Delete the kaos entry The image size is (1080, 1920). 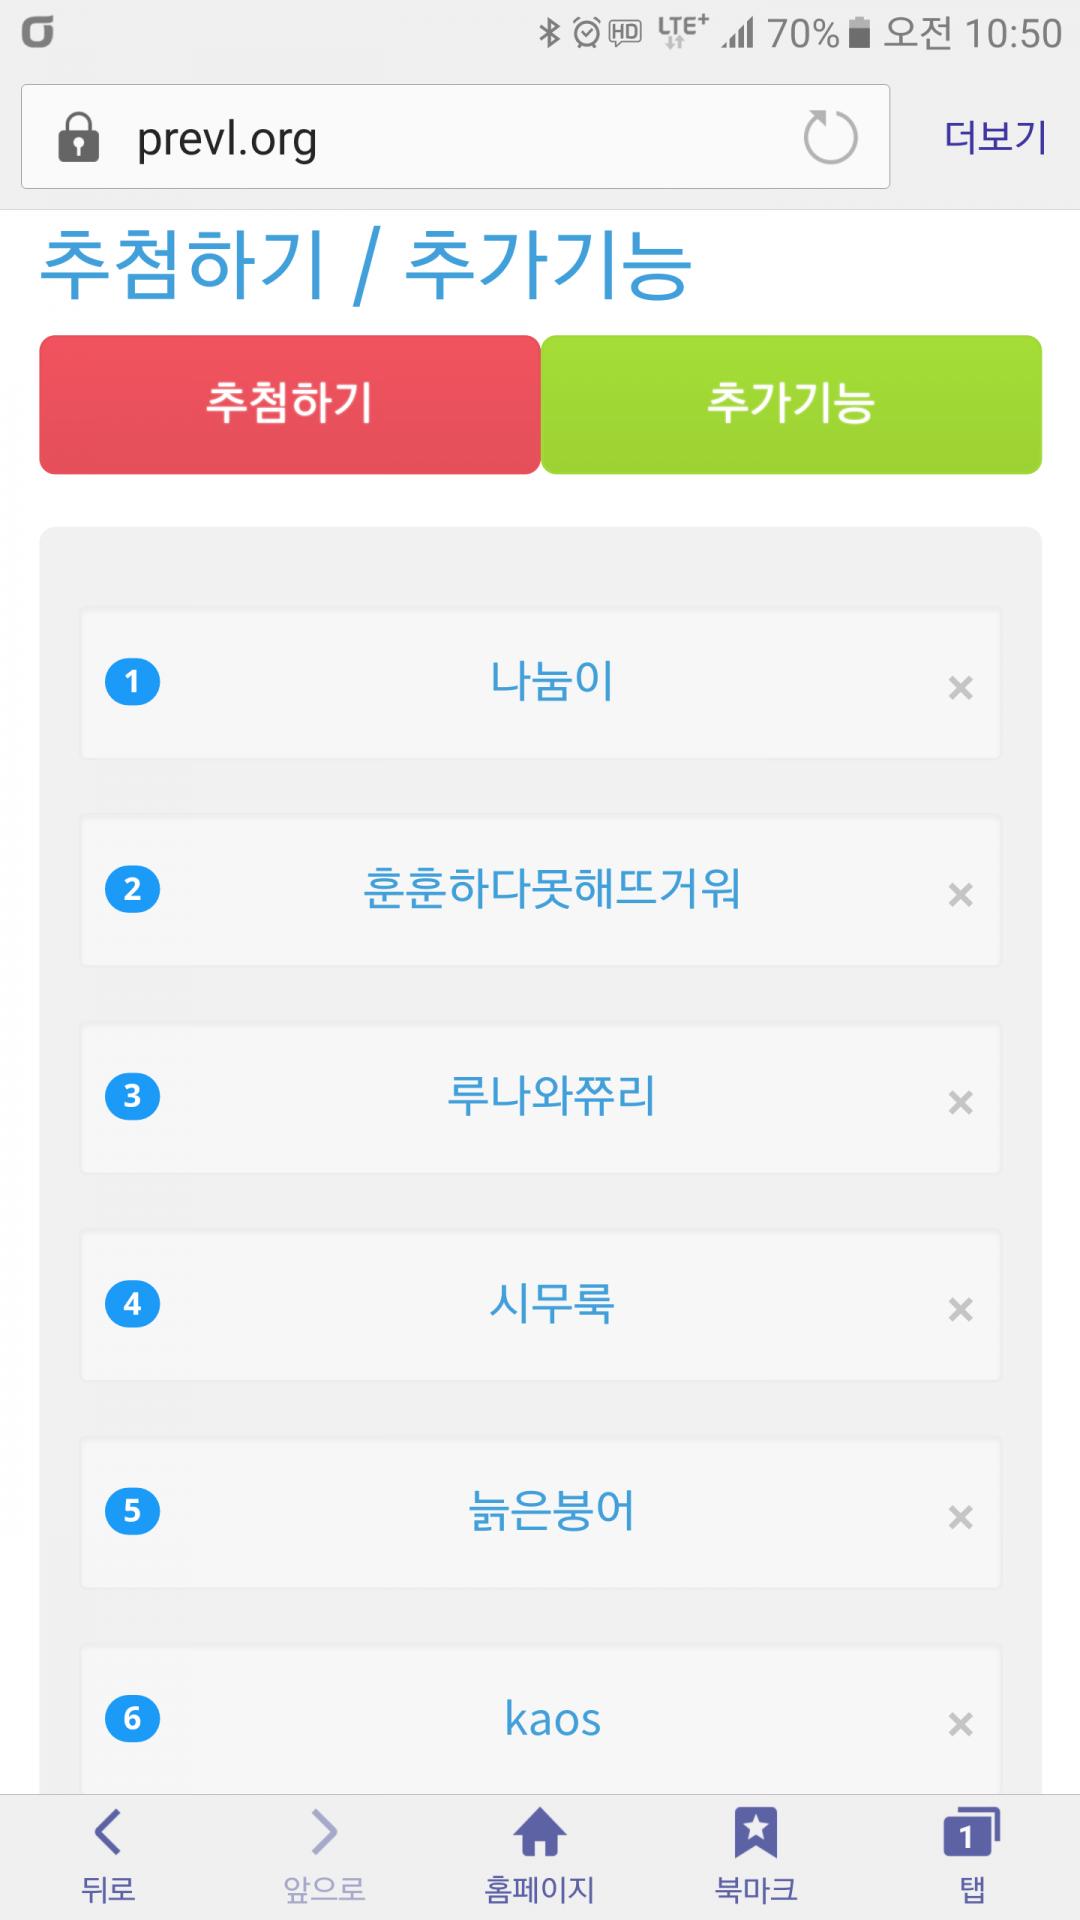(960, 1724)
